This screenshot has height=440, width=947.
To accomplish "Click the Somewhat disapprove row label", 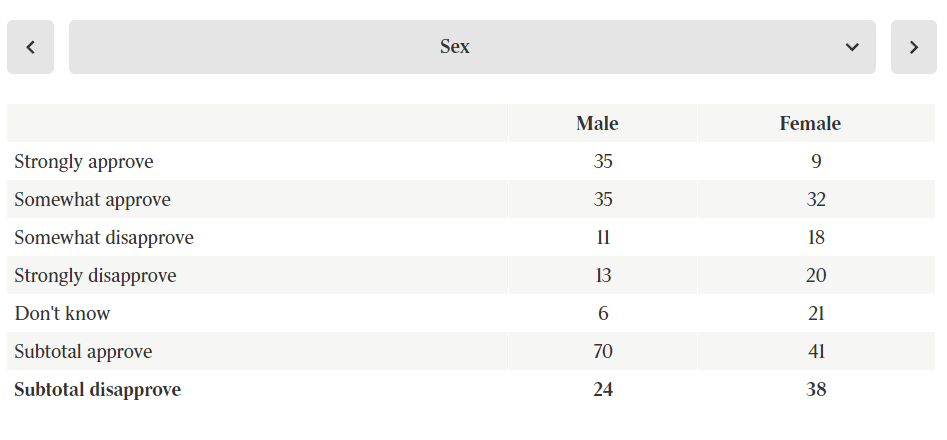I will 104,238.
